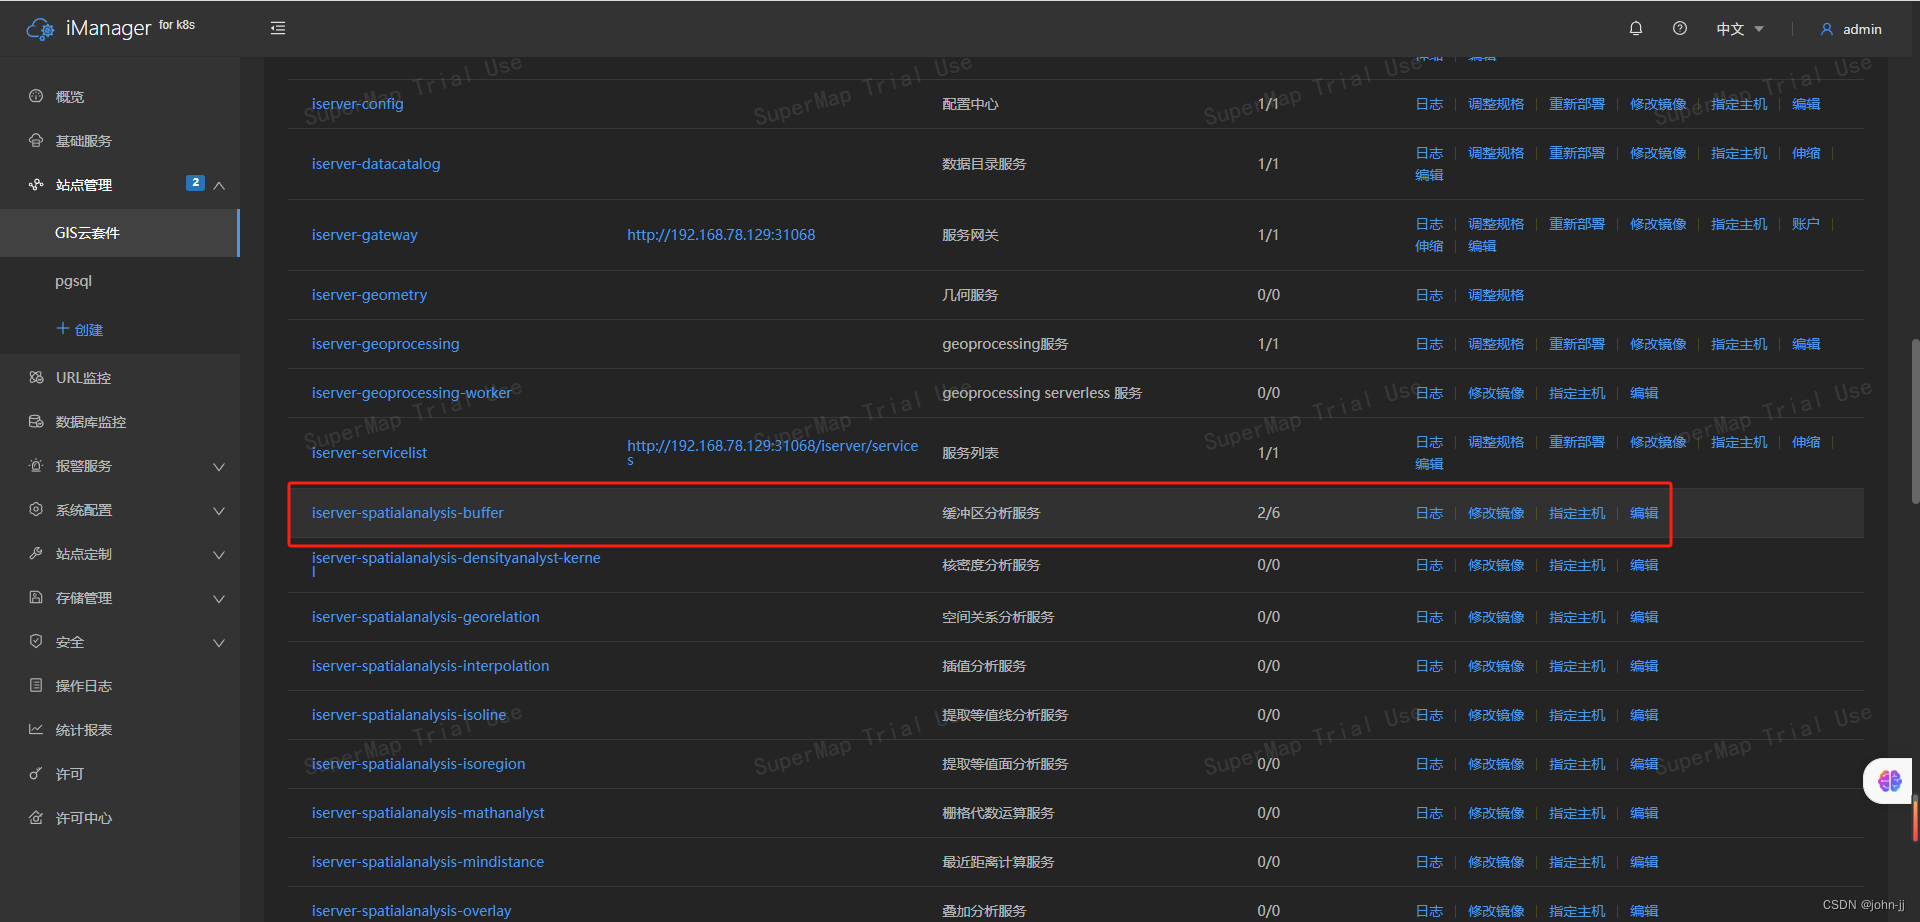
Task: Click 账户 for iserver-gateway
Action: click(1806, 224)
